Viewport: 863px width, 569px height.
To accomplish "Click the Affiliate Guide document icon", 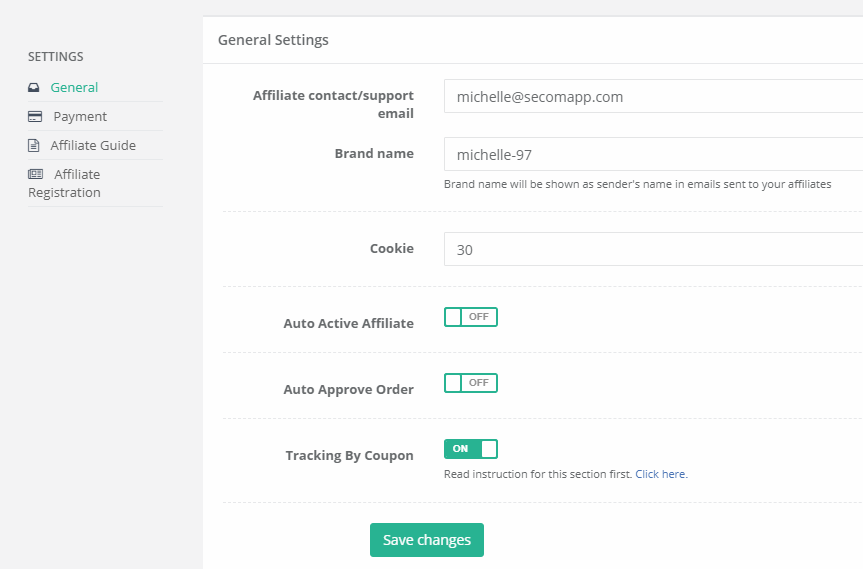I will pyautogui.click(x=34, y=145).
